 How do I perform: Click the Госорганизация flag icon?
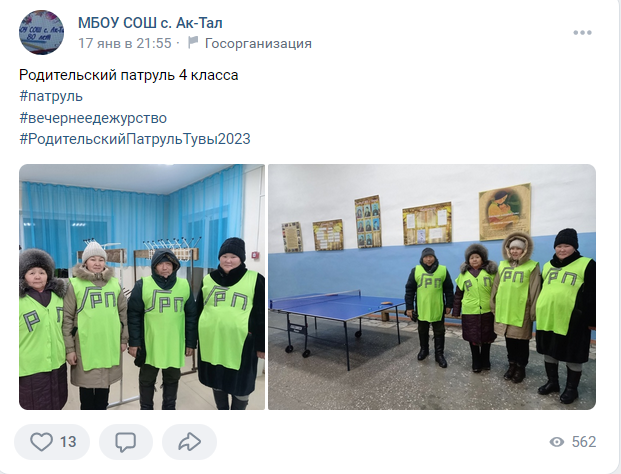(x=193, y=42)
